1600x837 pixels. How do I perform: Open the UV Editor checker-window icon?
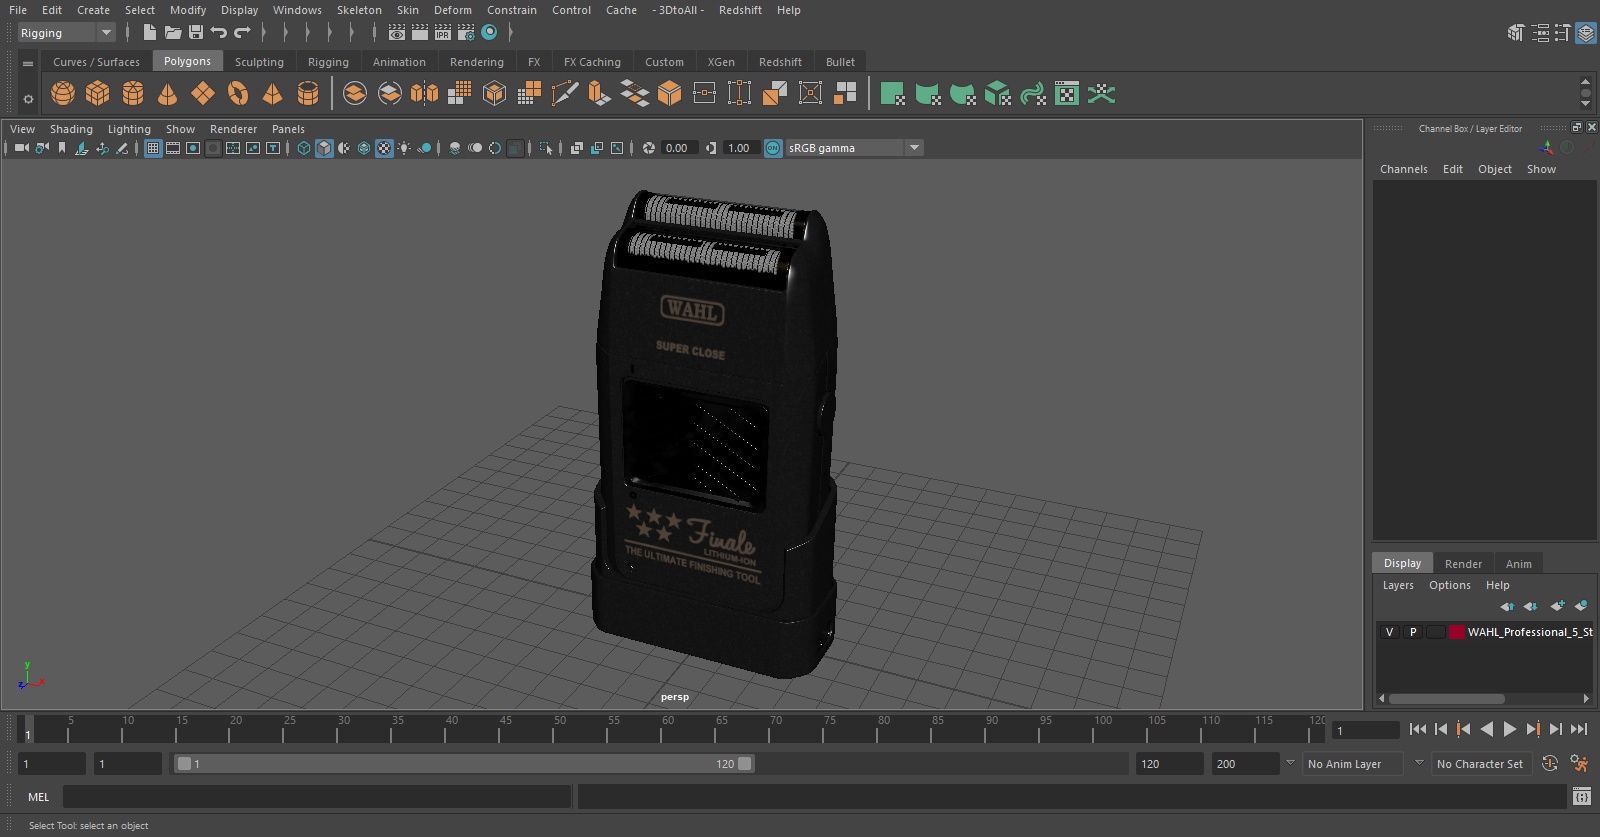click(x=1067, y=94)
